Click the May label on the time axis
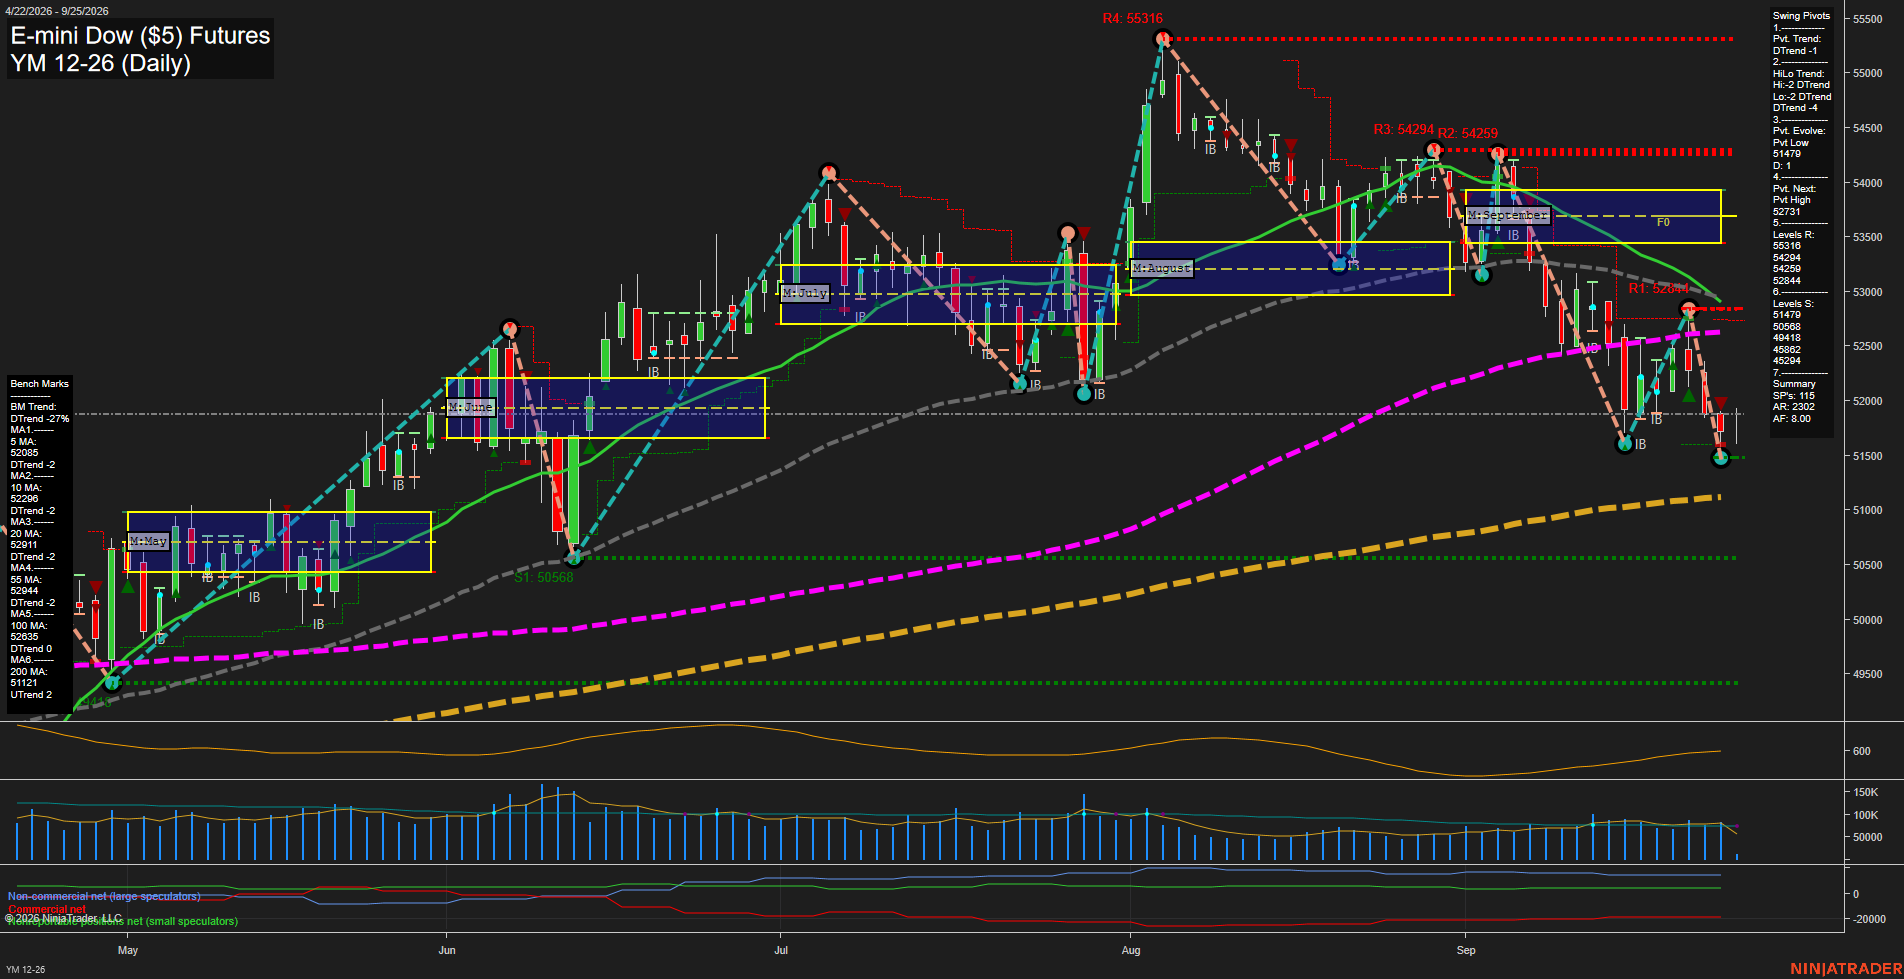The image size is (1904, 979). (x=128, y=950)
